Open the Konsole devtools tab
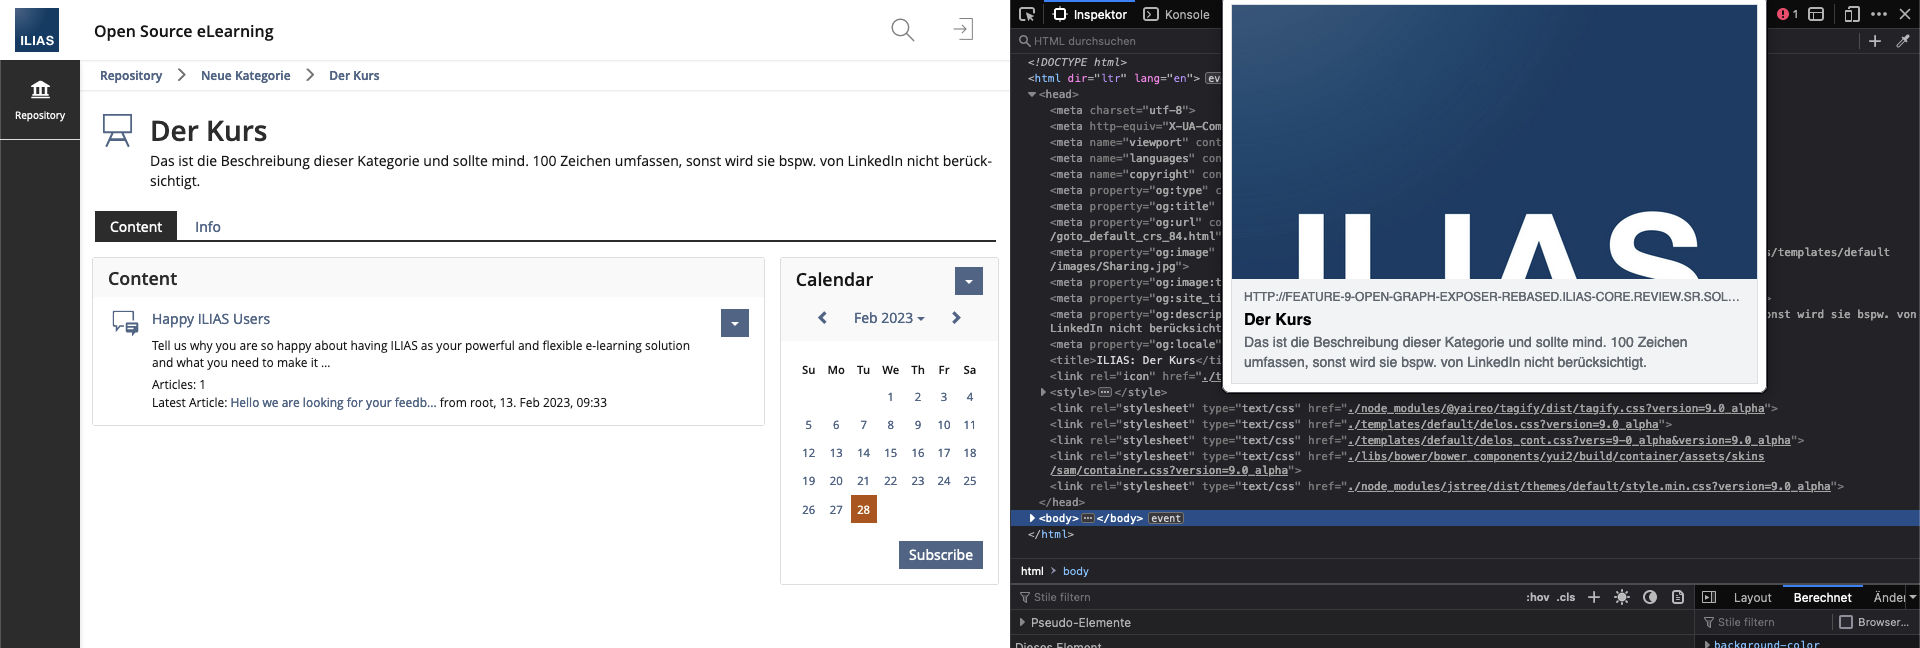Screen dimensions: 1920x648 pyautogui.click(x=1177, y=14)
